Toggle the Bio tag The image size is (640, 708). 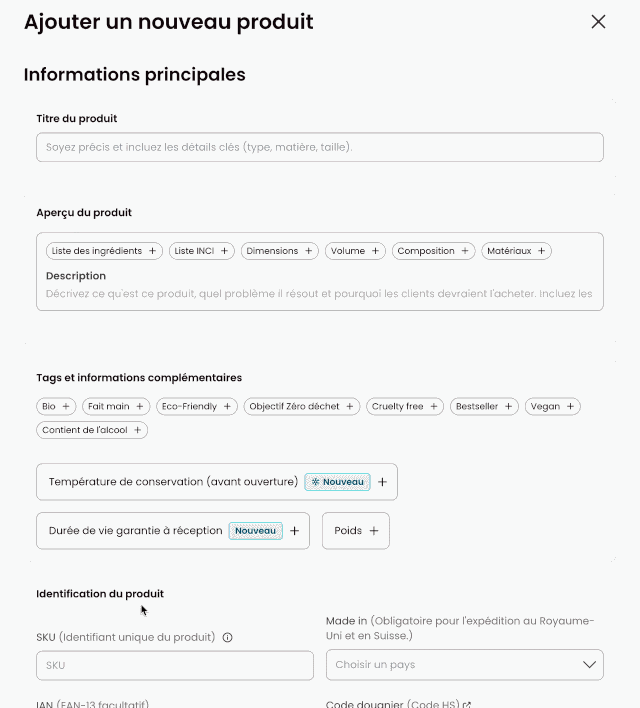pos(55,407)
